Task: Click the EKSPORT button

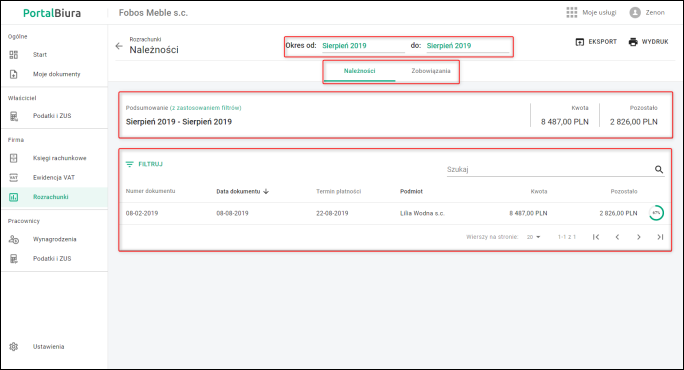Action: 596,42
